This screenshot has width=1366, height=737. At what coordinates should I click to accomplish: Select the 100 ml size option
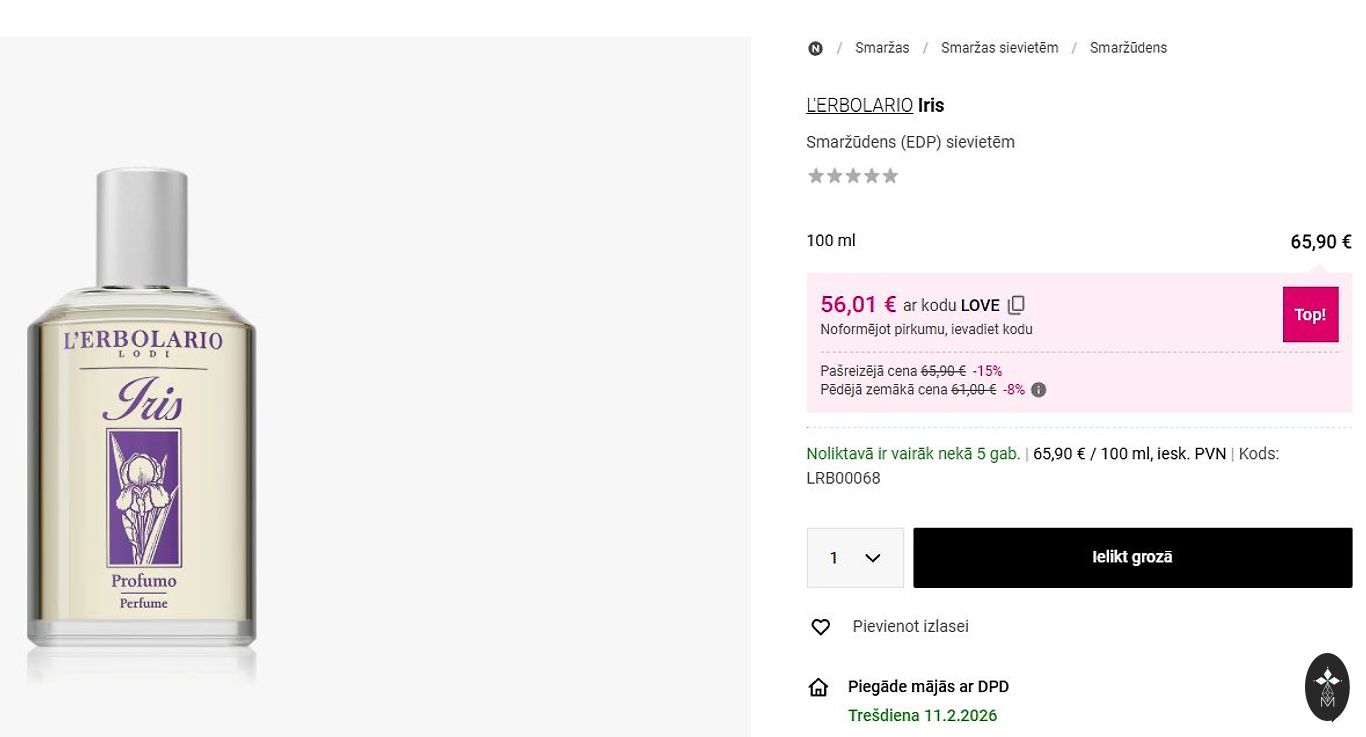(831, 241)
